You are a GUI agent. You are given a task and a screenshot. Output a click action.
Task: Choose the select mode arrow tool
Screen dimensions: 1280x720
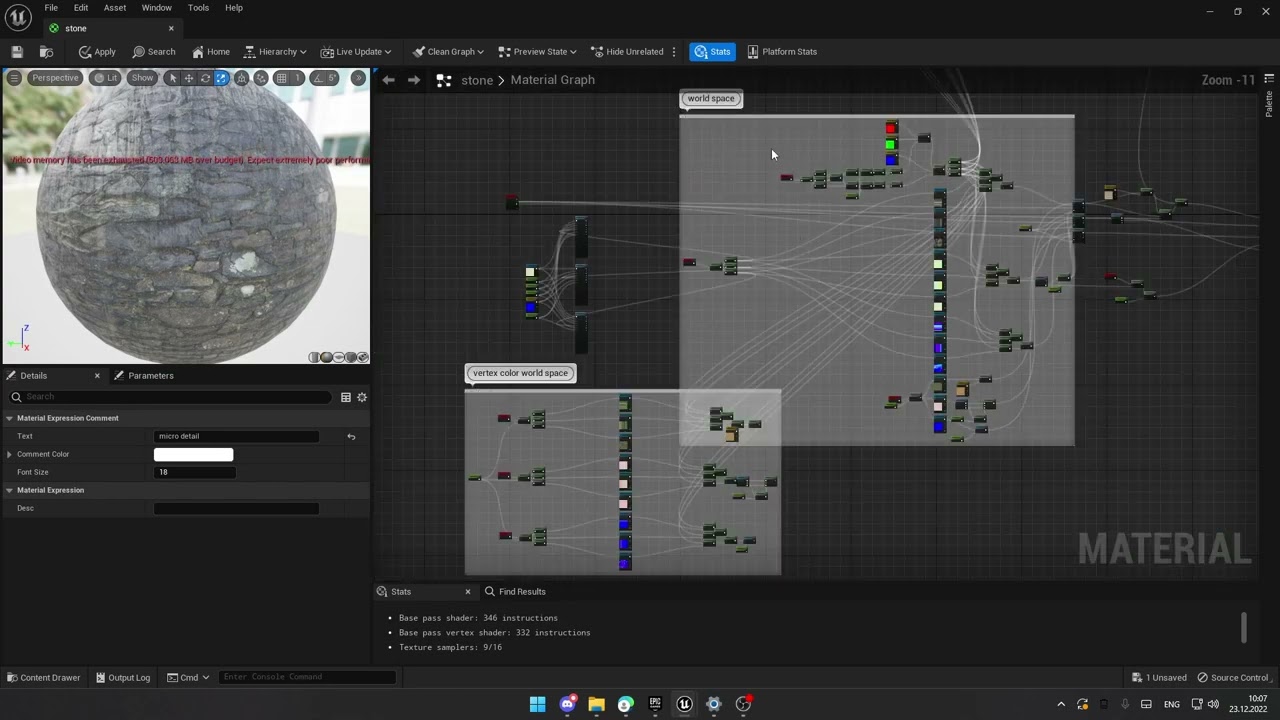pyautogui.click(x=173, y=78)
